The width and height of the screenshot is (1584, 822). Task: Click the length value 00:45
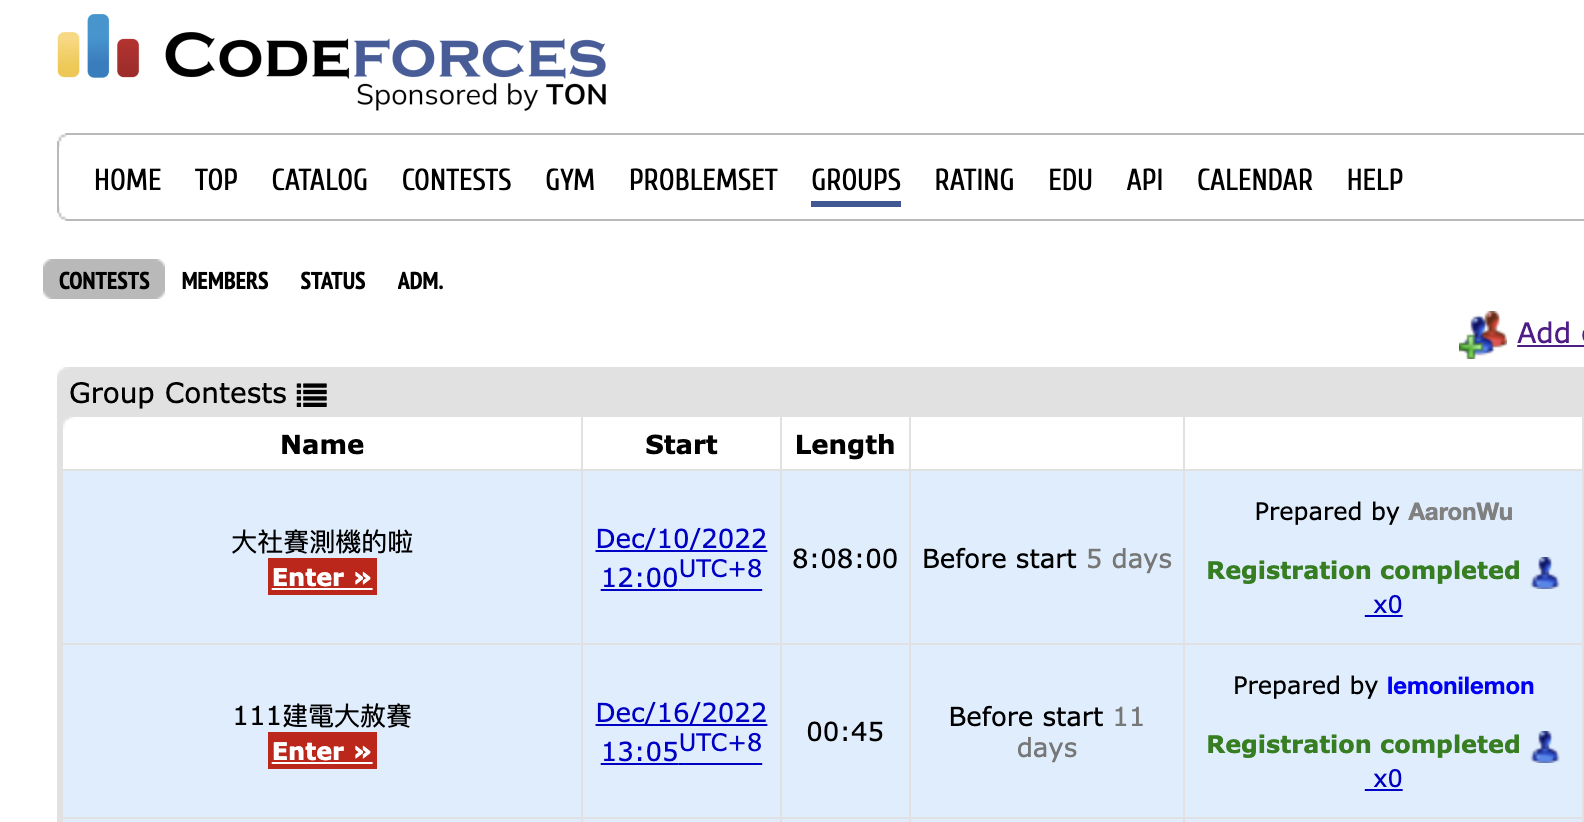coord(845,733)
